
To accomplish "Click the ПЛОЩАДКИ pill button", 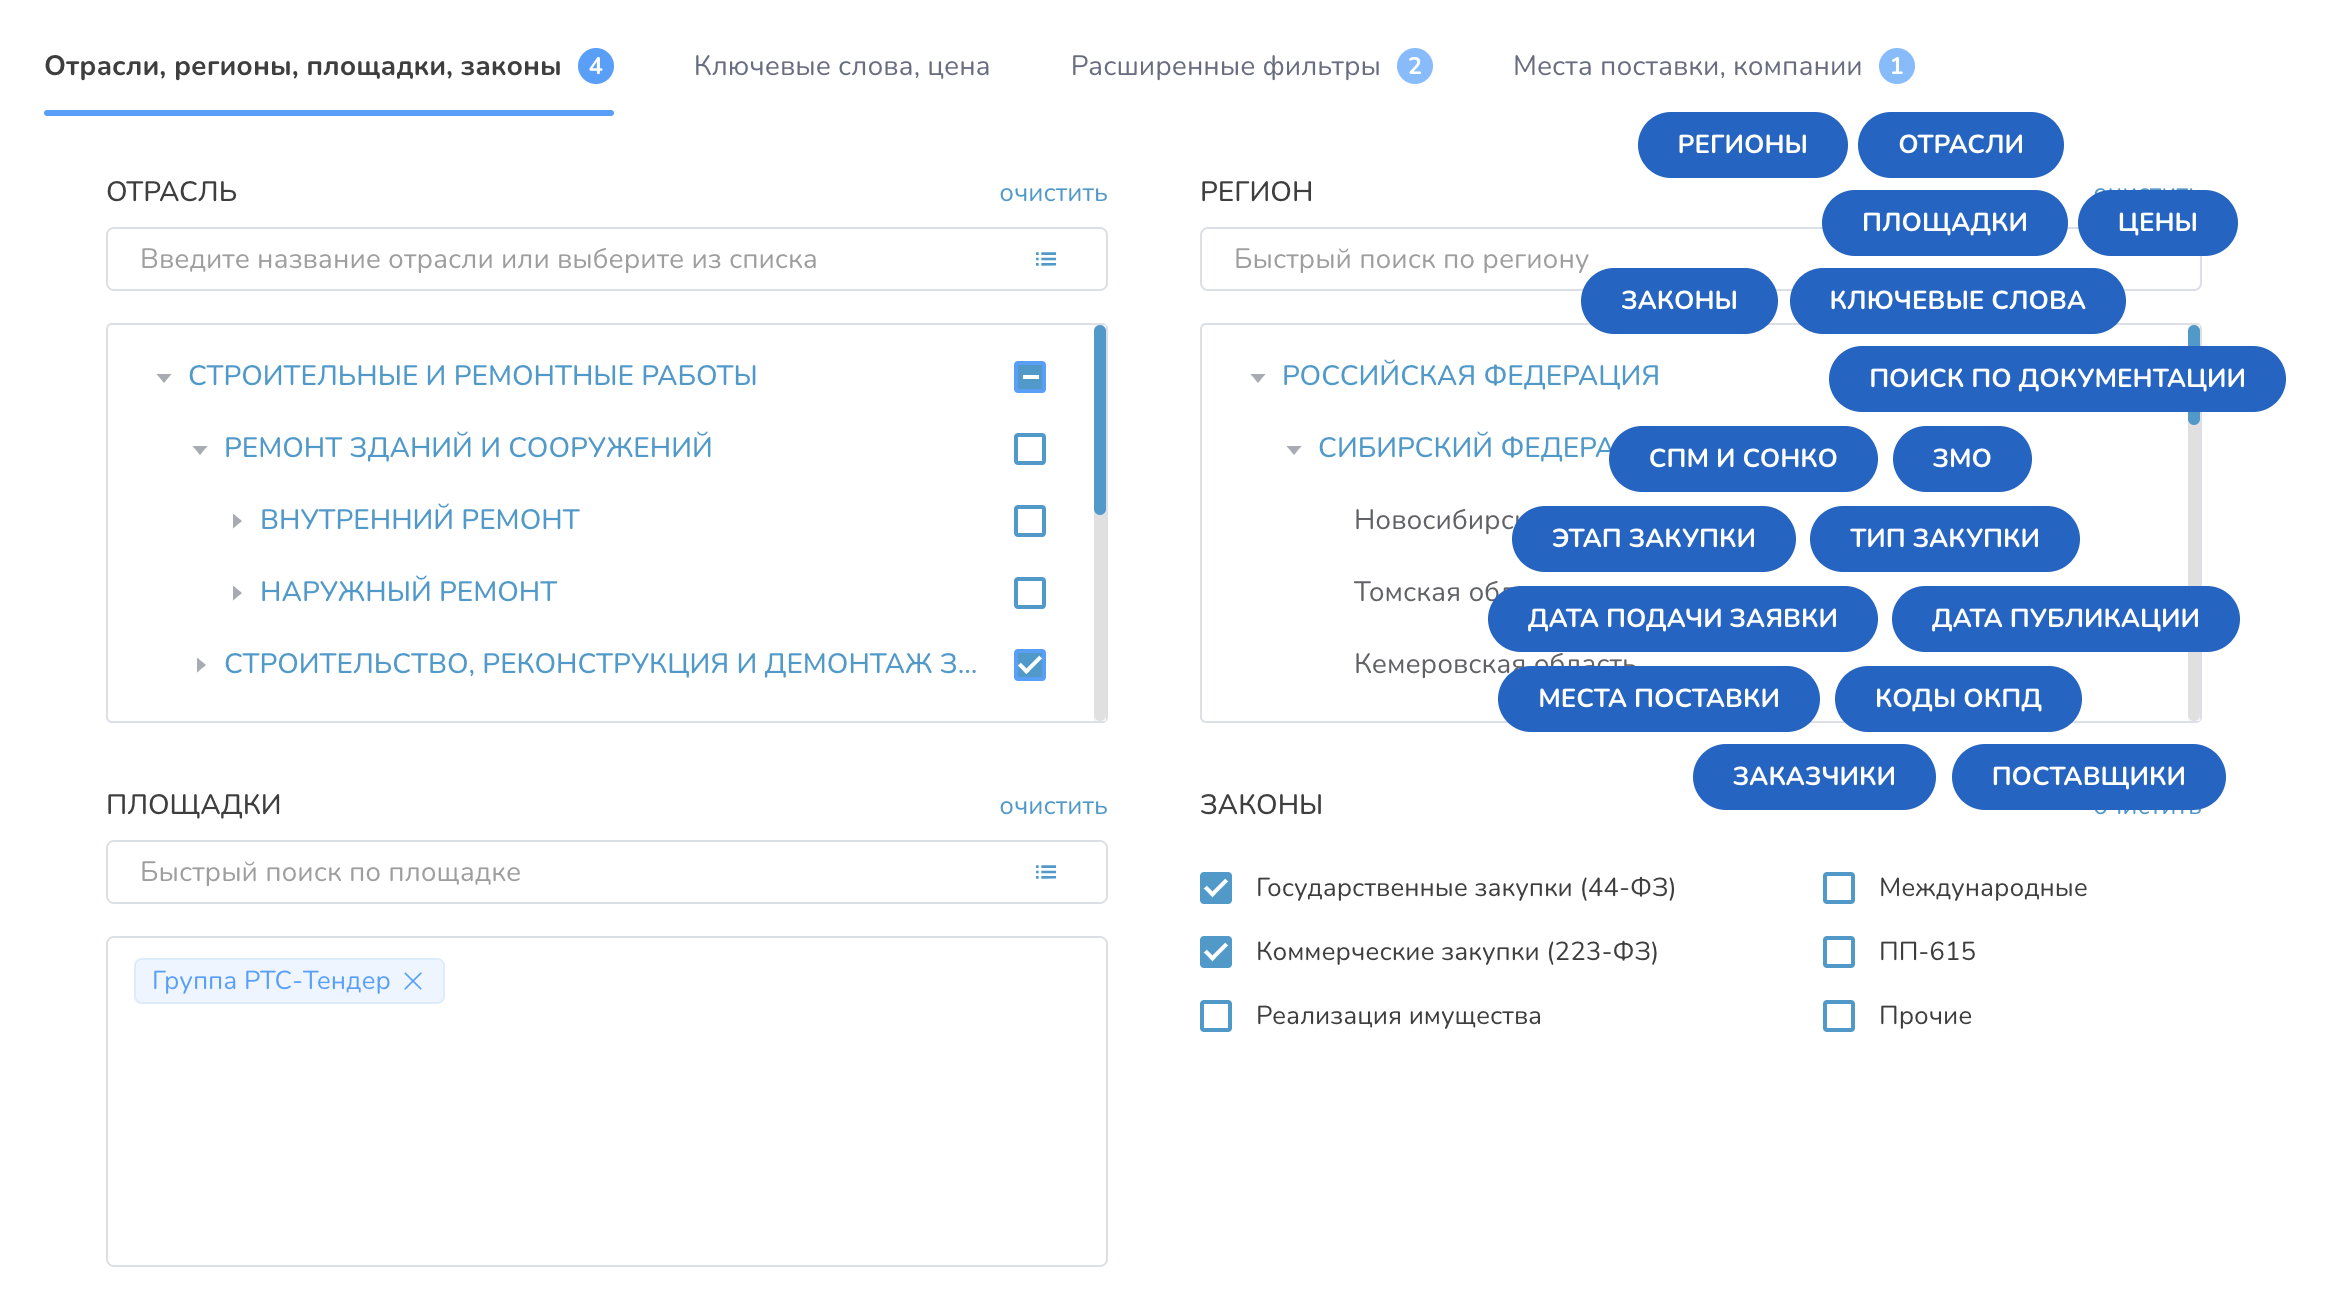I will coord(1944,223).
